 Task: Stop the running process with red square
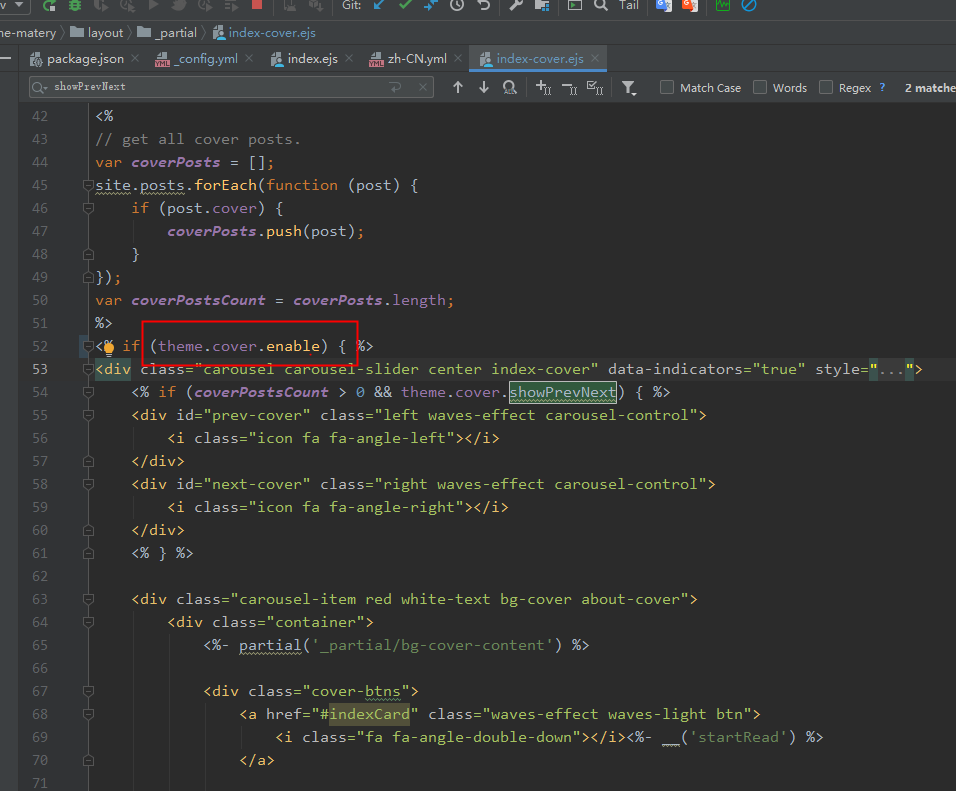pyautogui.click(x=257, y=5)
